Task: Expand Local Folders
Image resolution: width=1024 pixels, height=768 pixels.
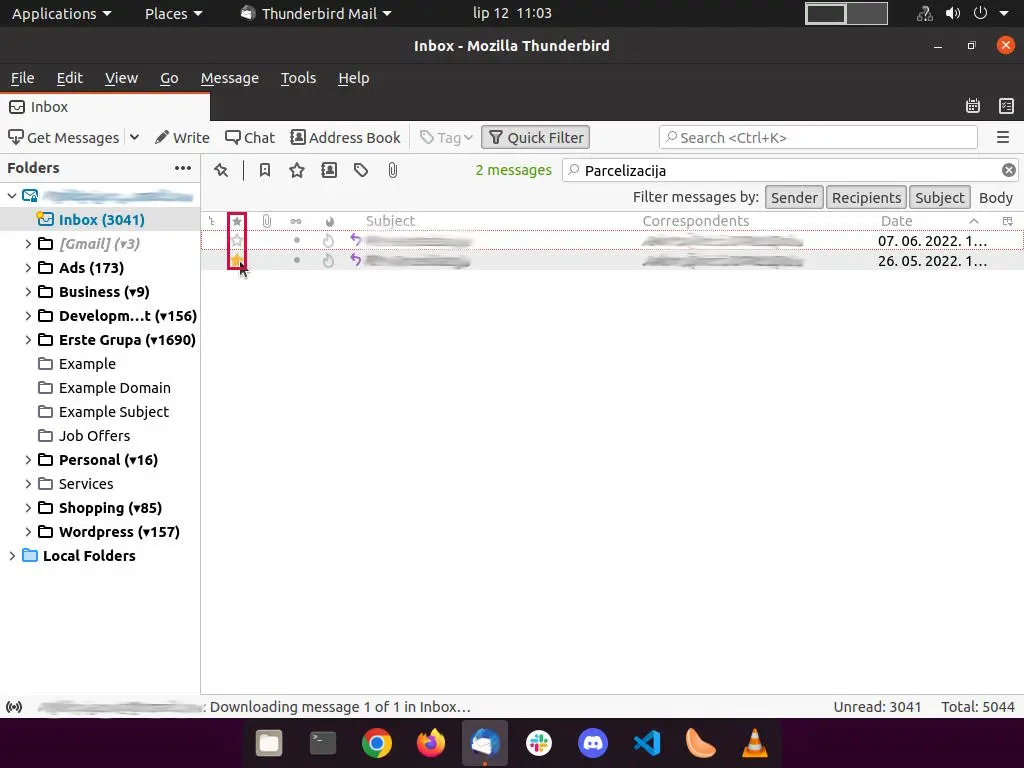Action: [x=12, y=556]
